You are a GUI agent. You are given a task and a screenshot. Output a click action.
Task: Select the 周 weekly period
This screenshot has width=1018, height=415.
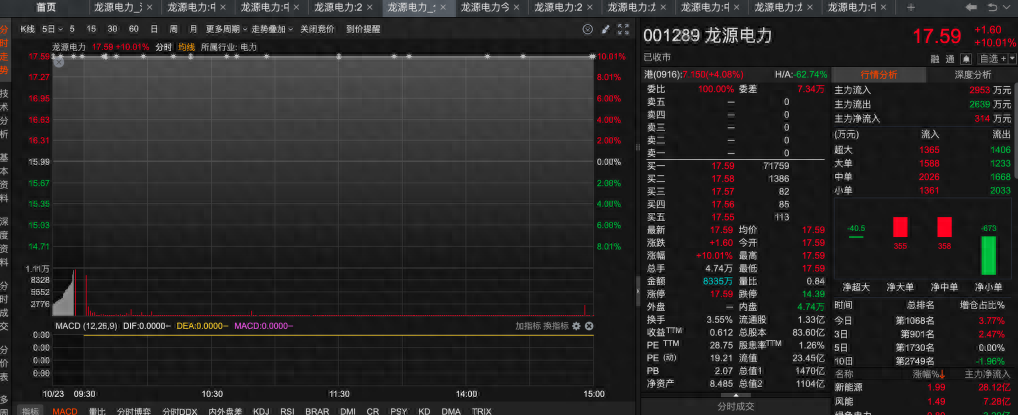(x=173, y=29)
